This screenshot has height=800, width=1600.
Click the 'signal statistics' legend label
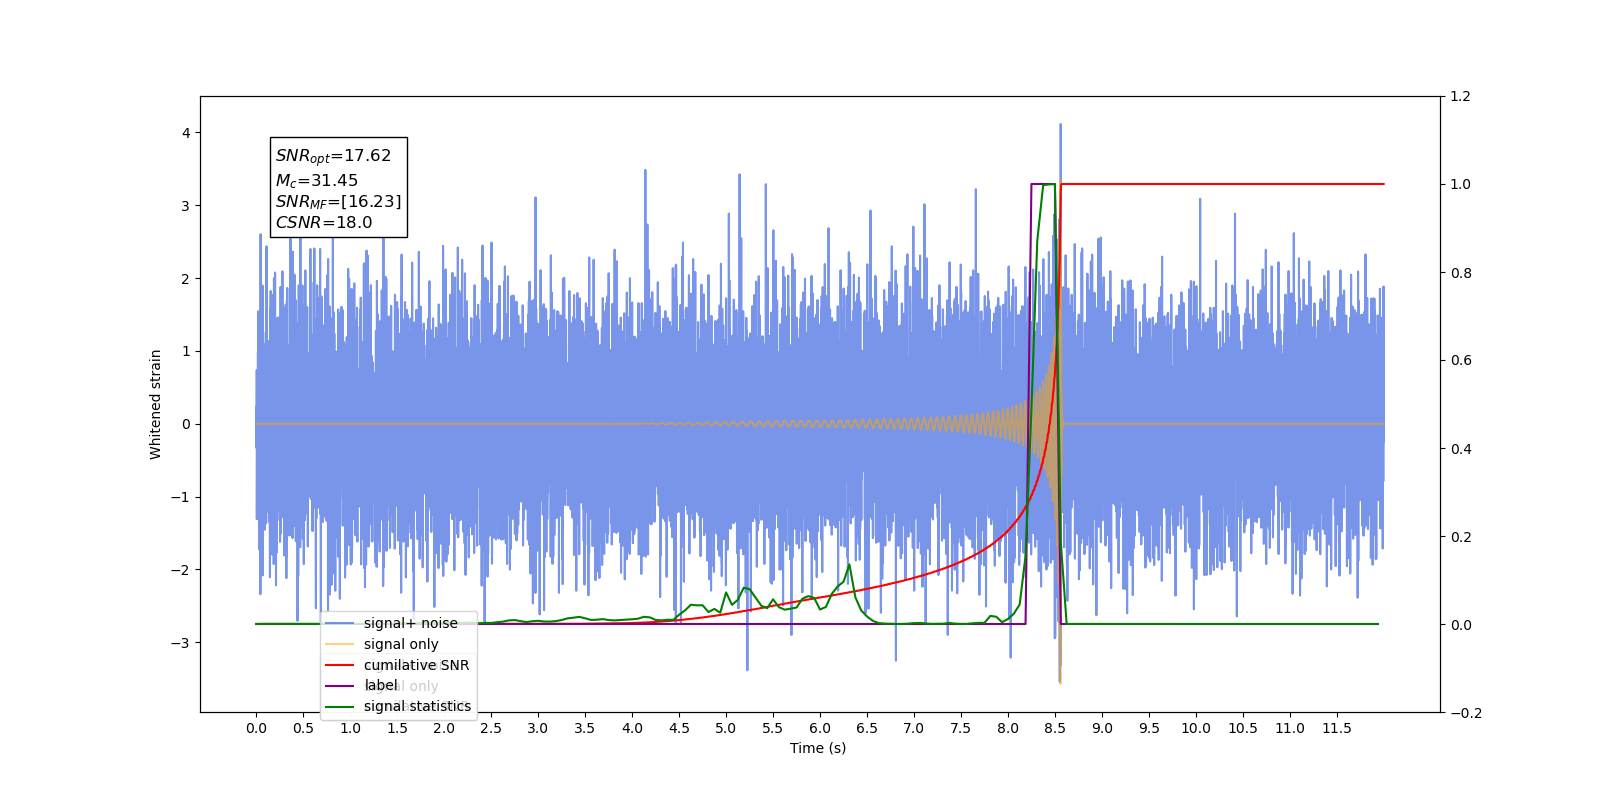pyautogui.click(x=417, y=706)
